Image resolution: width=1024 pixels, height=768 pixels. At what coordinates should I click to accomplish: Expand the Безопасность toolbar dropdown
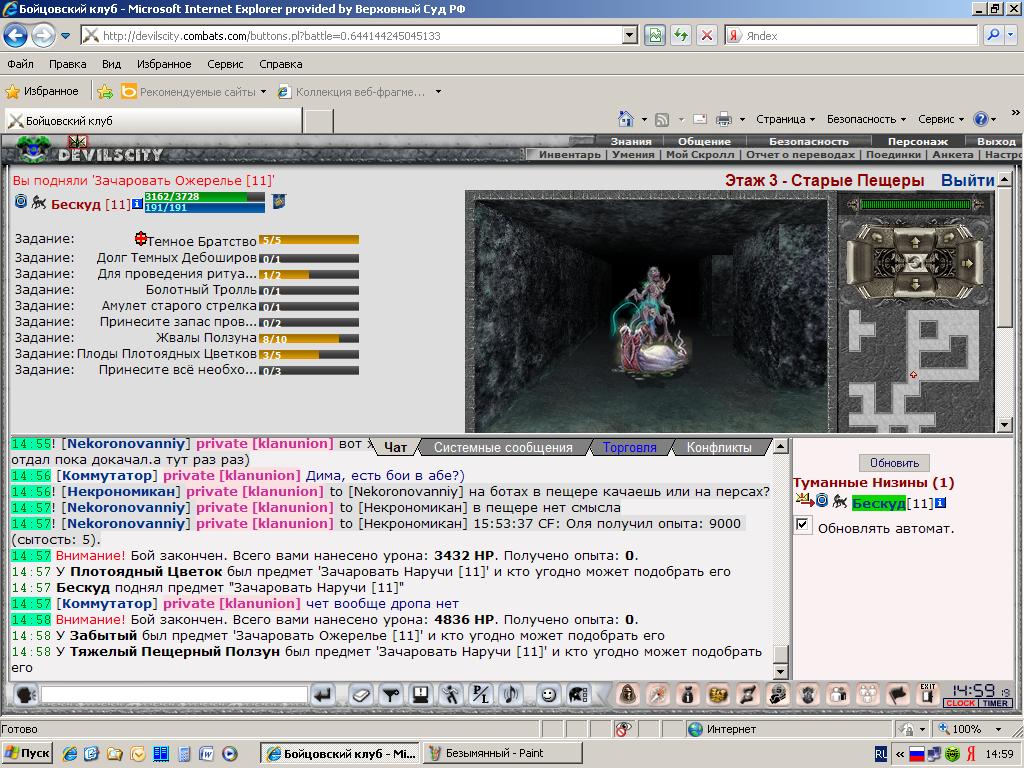867,119
